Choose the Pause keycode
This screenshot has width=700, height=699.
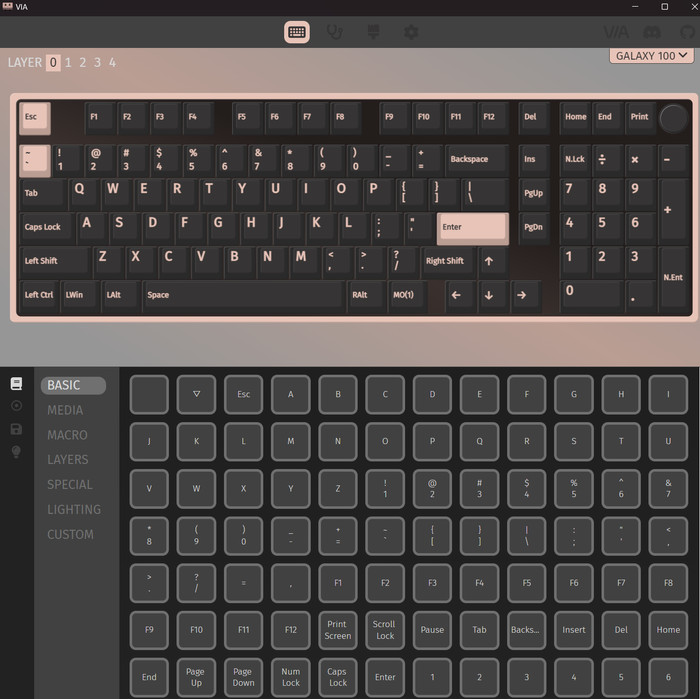(x=432, y=630)
